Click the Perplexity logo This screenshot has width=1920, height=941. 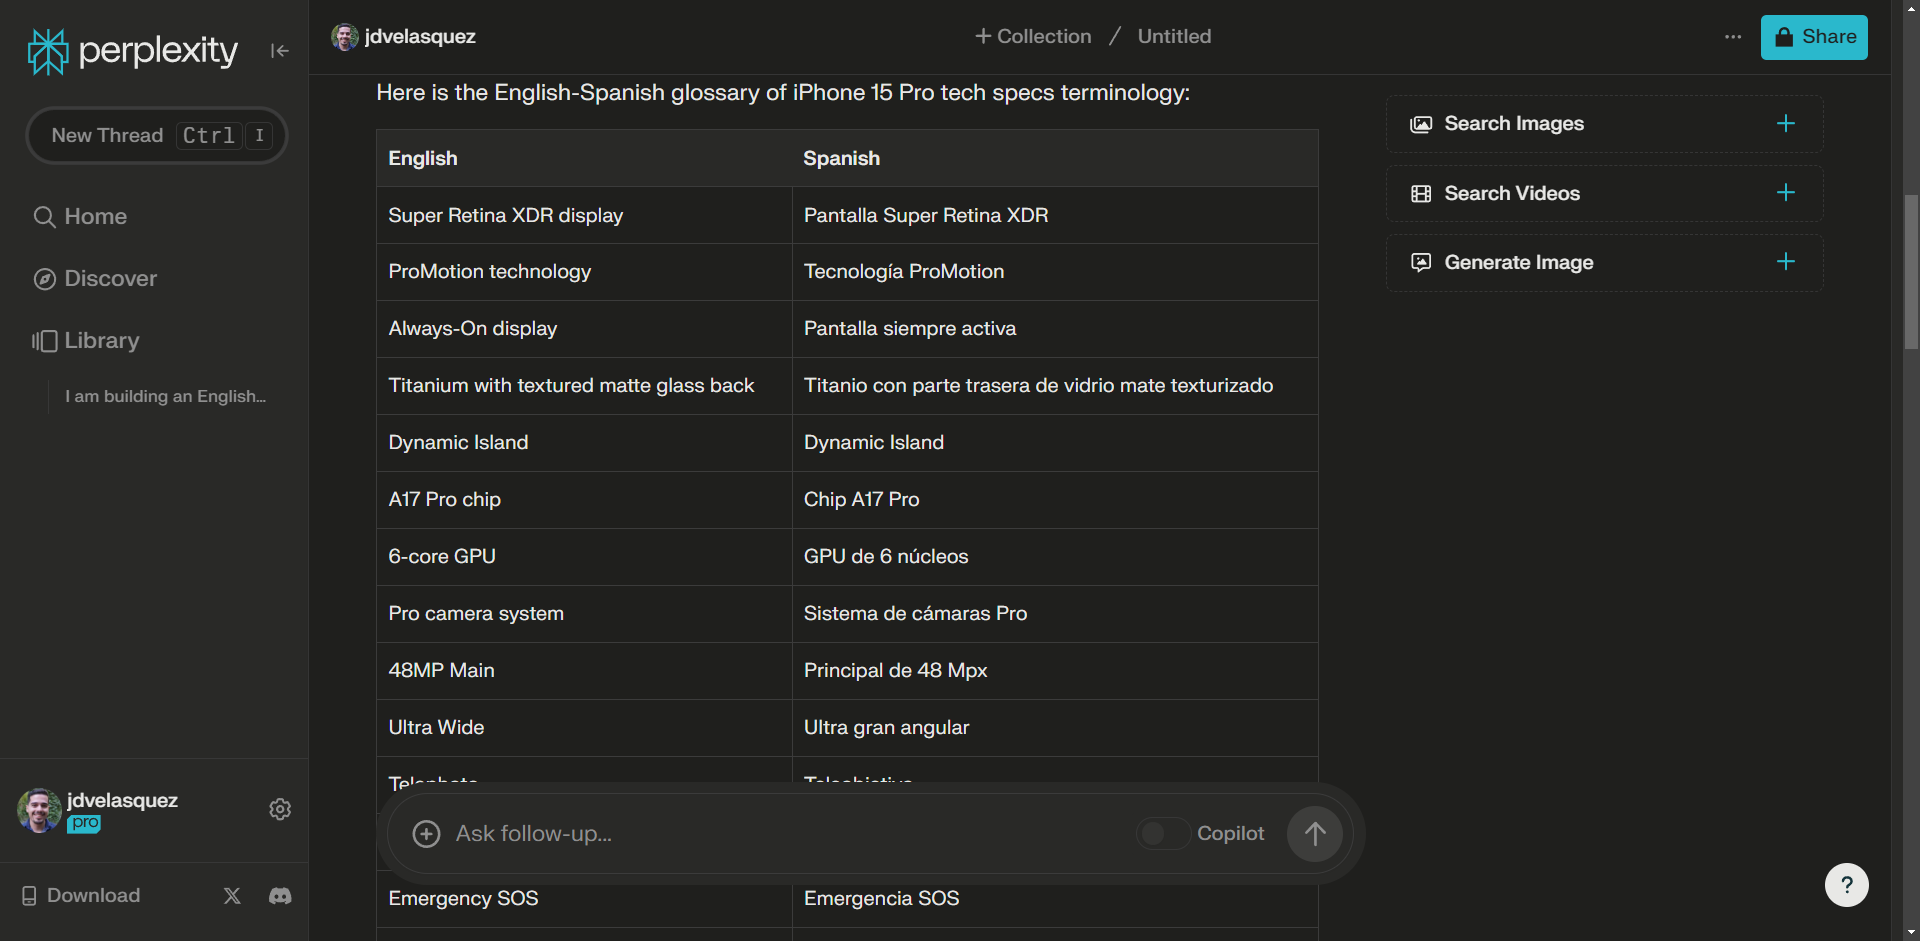click(x=133, y=51)
